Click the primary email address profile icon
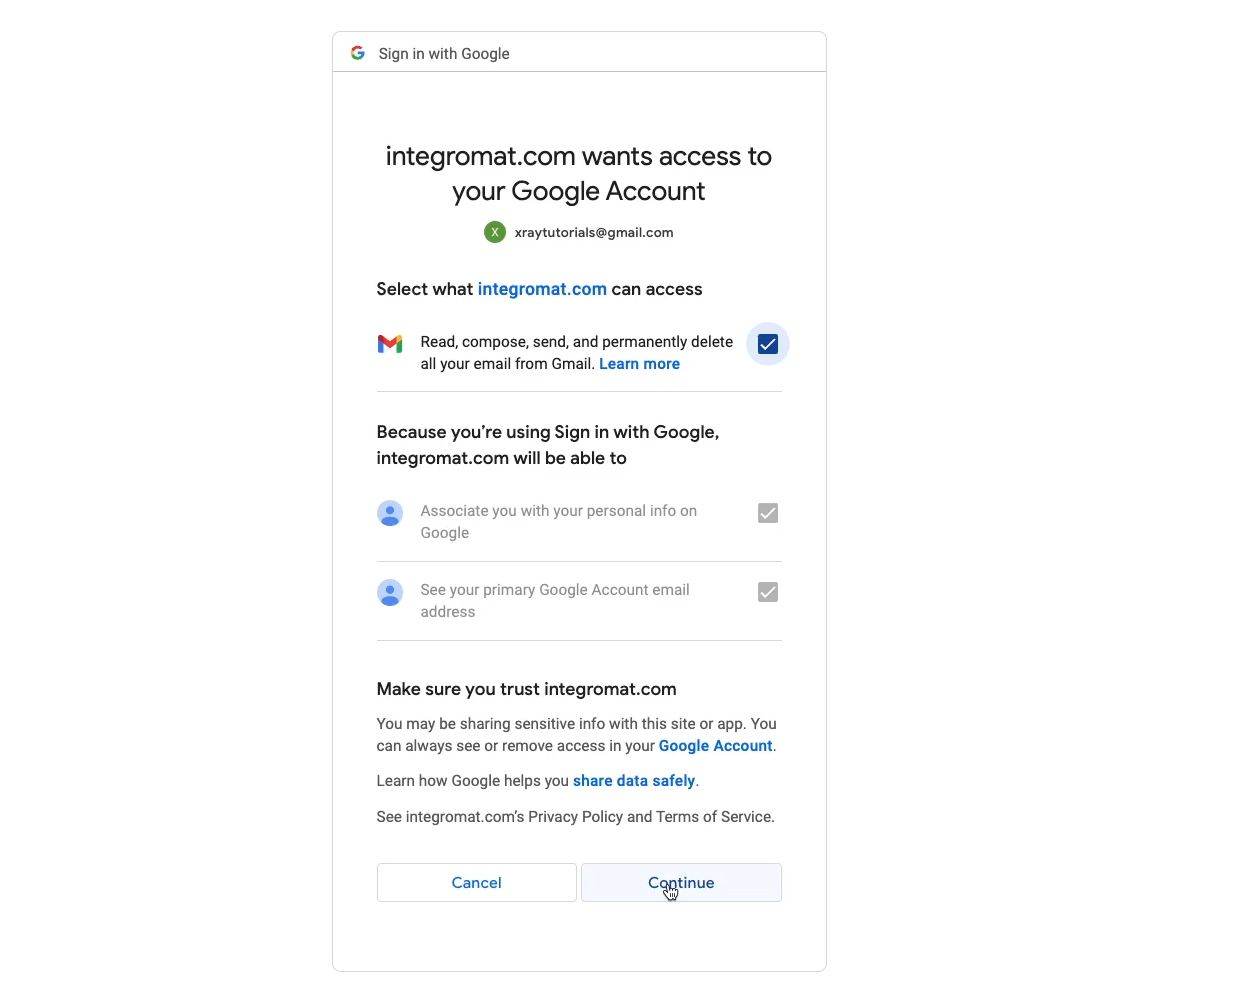Viewport: 1243px width, 989px height. pos(390,592)
